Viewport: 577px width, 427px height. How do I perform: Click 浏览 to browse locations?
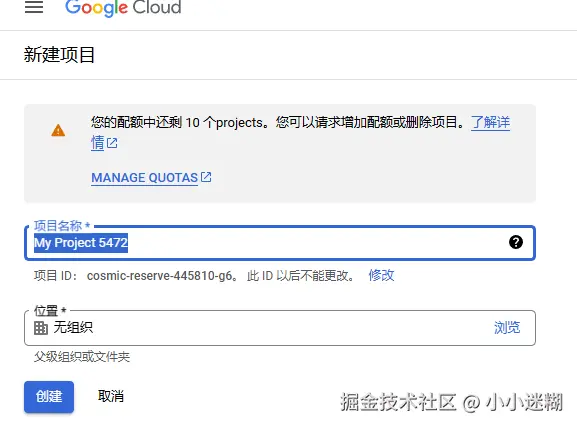(507, 327)
